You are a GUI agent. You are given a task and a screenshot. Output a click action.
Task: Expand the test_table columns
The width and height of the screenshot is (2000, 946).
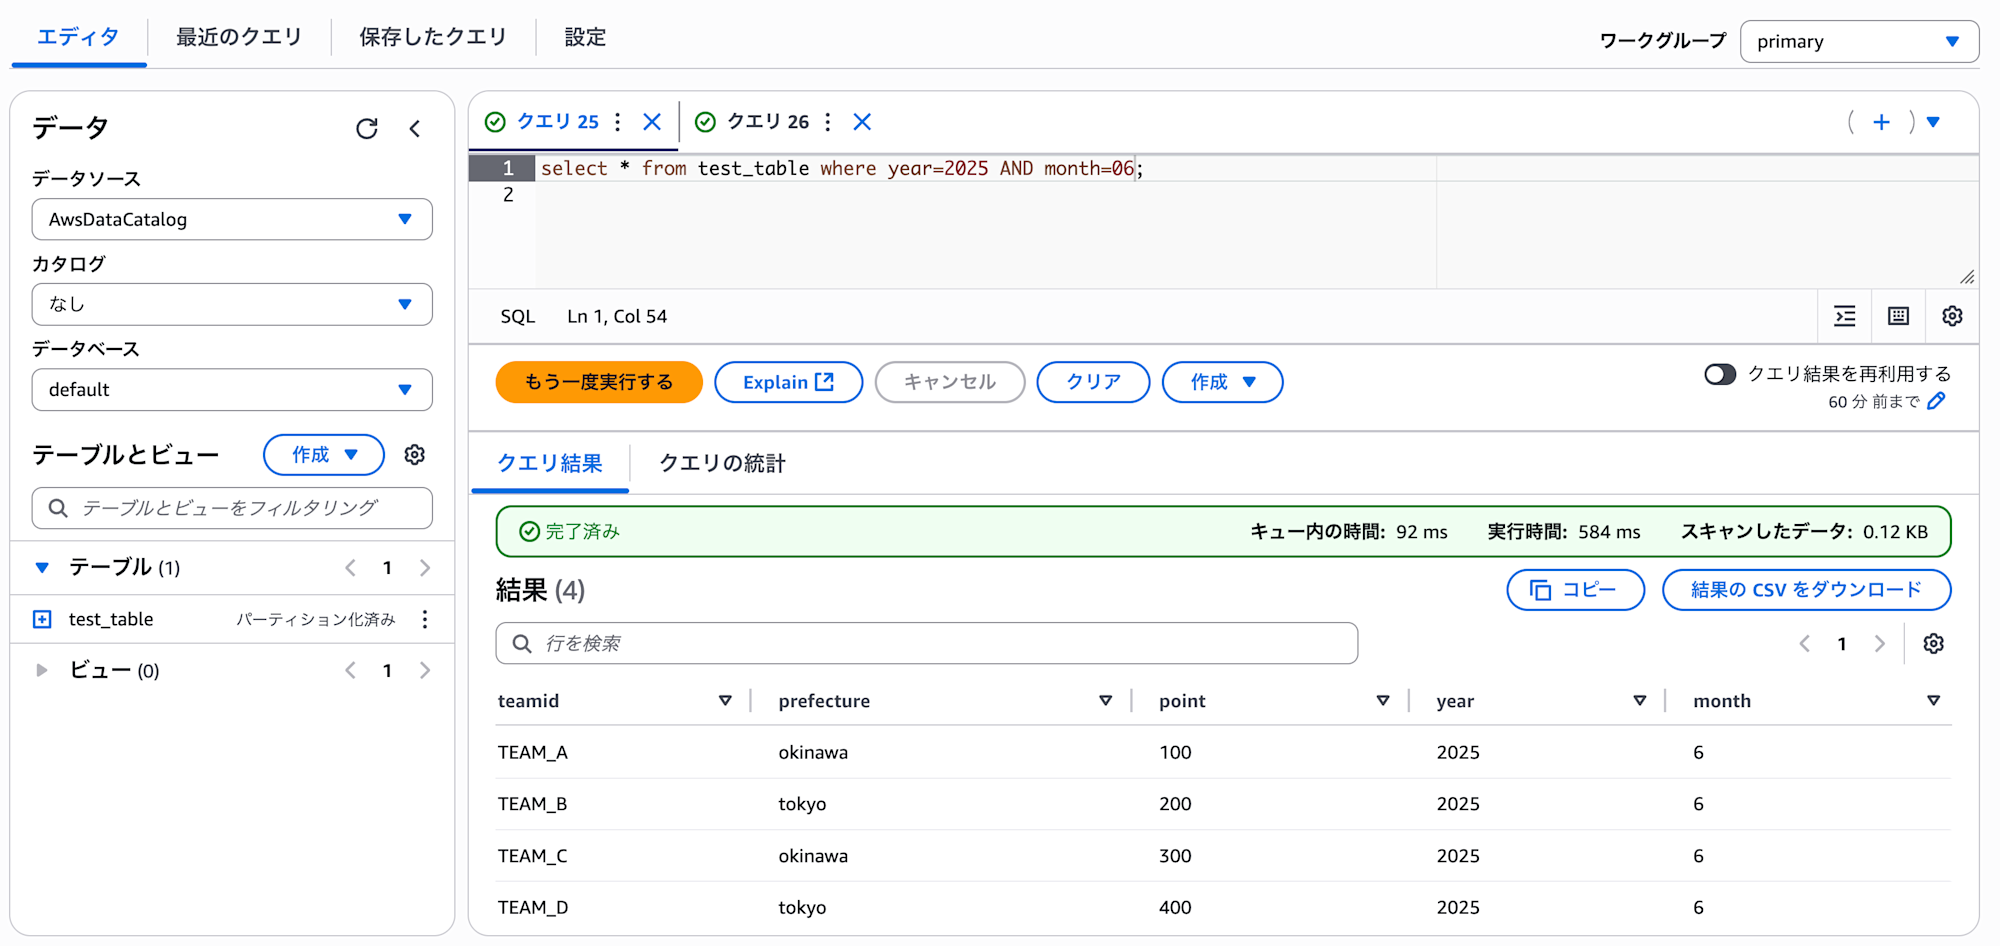(x=42, y=619)
